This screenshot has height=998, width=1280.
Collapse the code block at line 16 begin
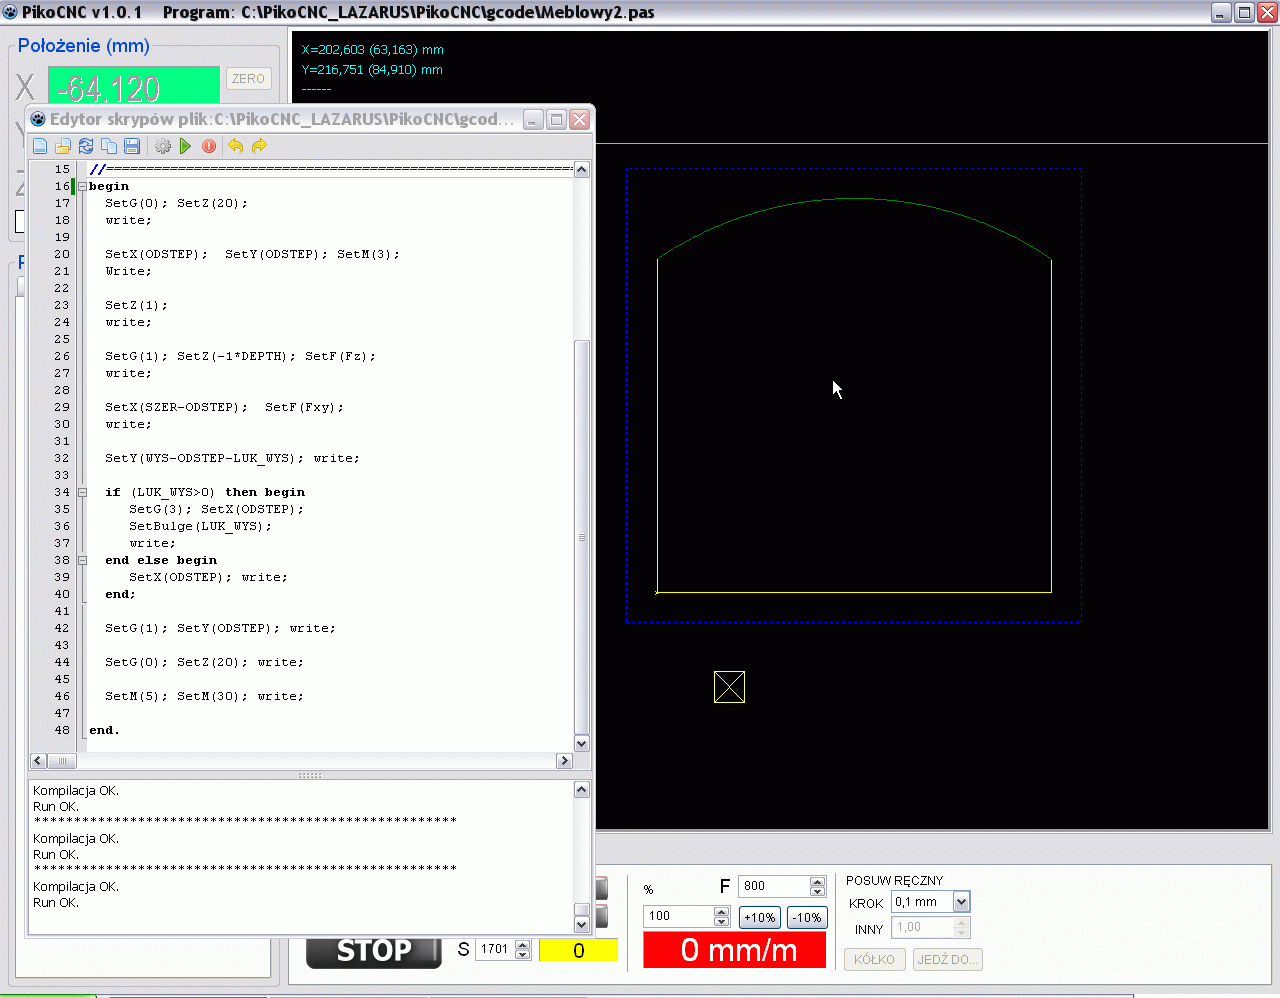click(x=82, y=186)
